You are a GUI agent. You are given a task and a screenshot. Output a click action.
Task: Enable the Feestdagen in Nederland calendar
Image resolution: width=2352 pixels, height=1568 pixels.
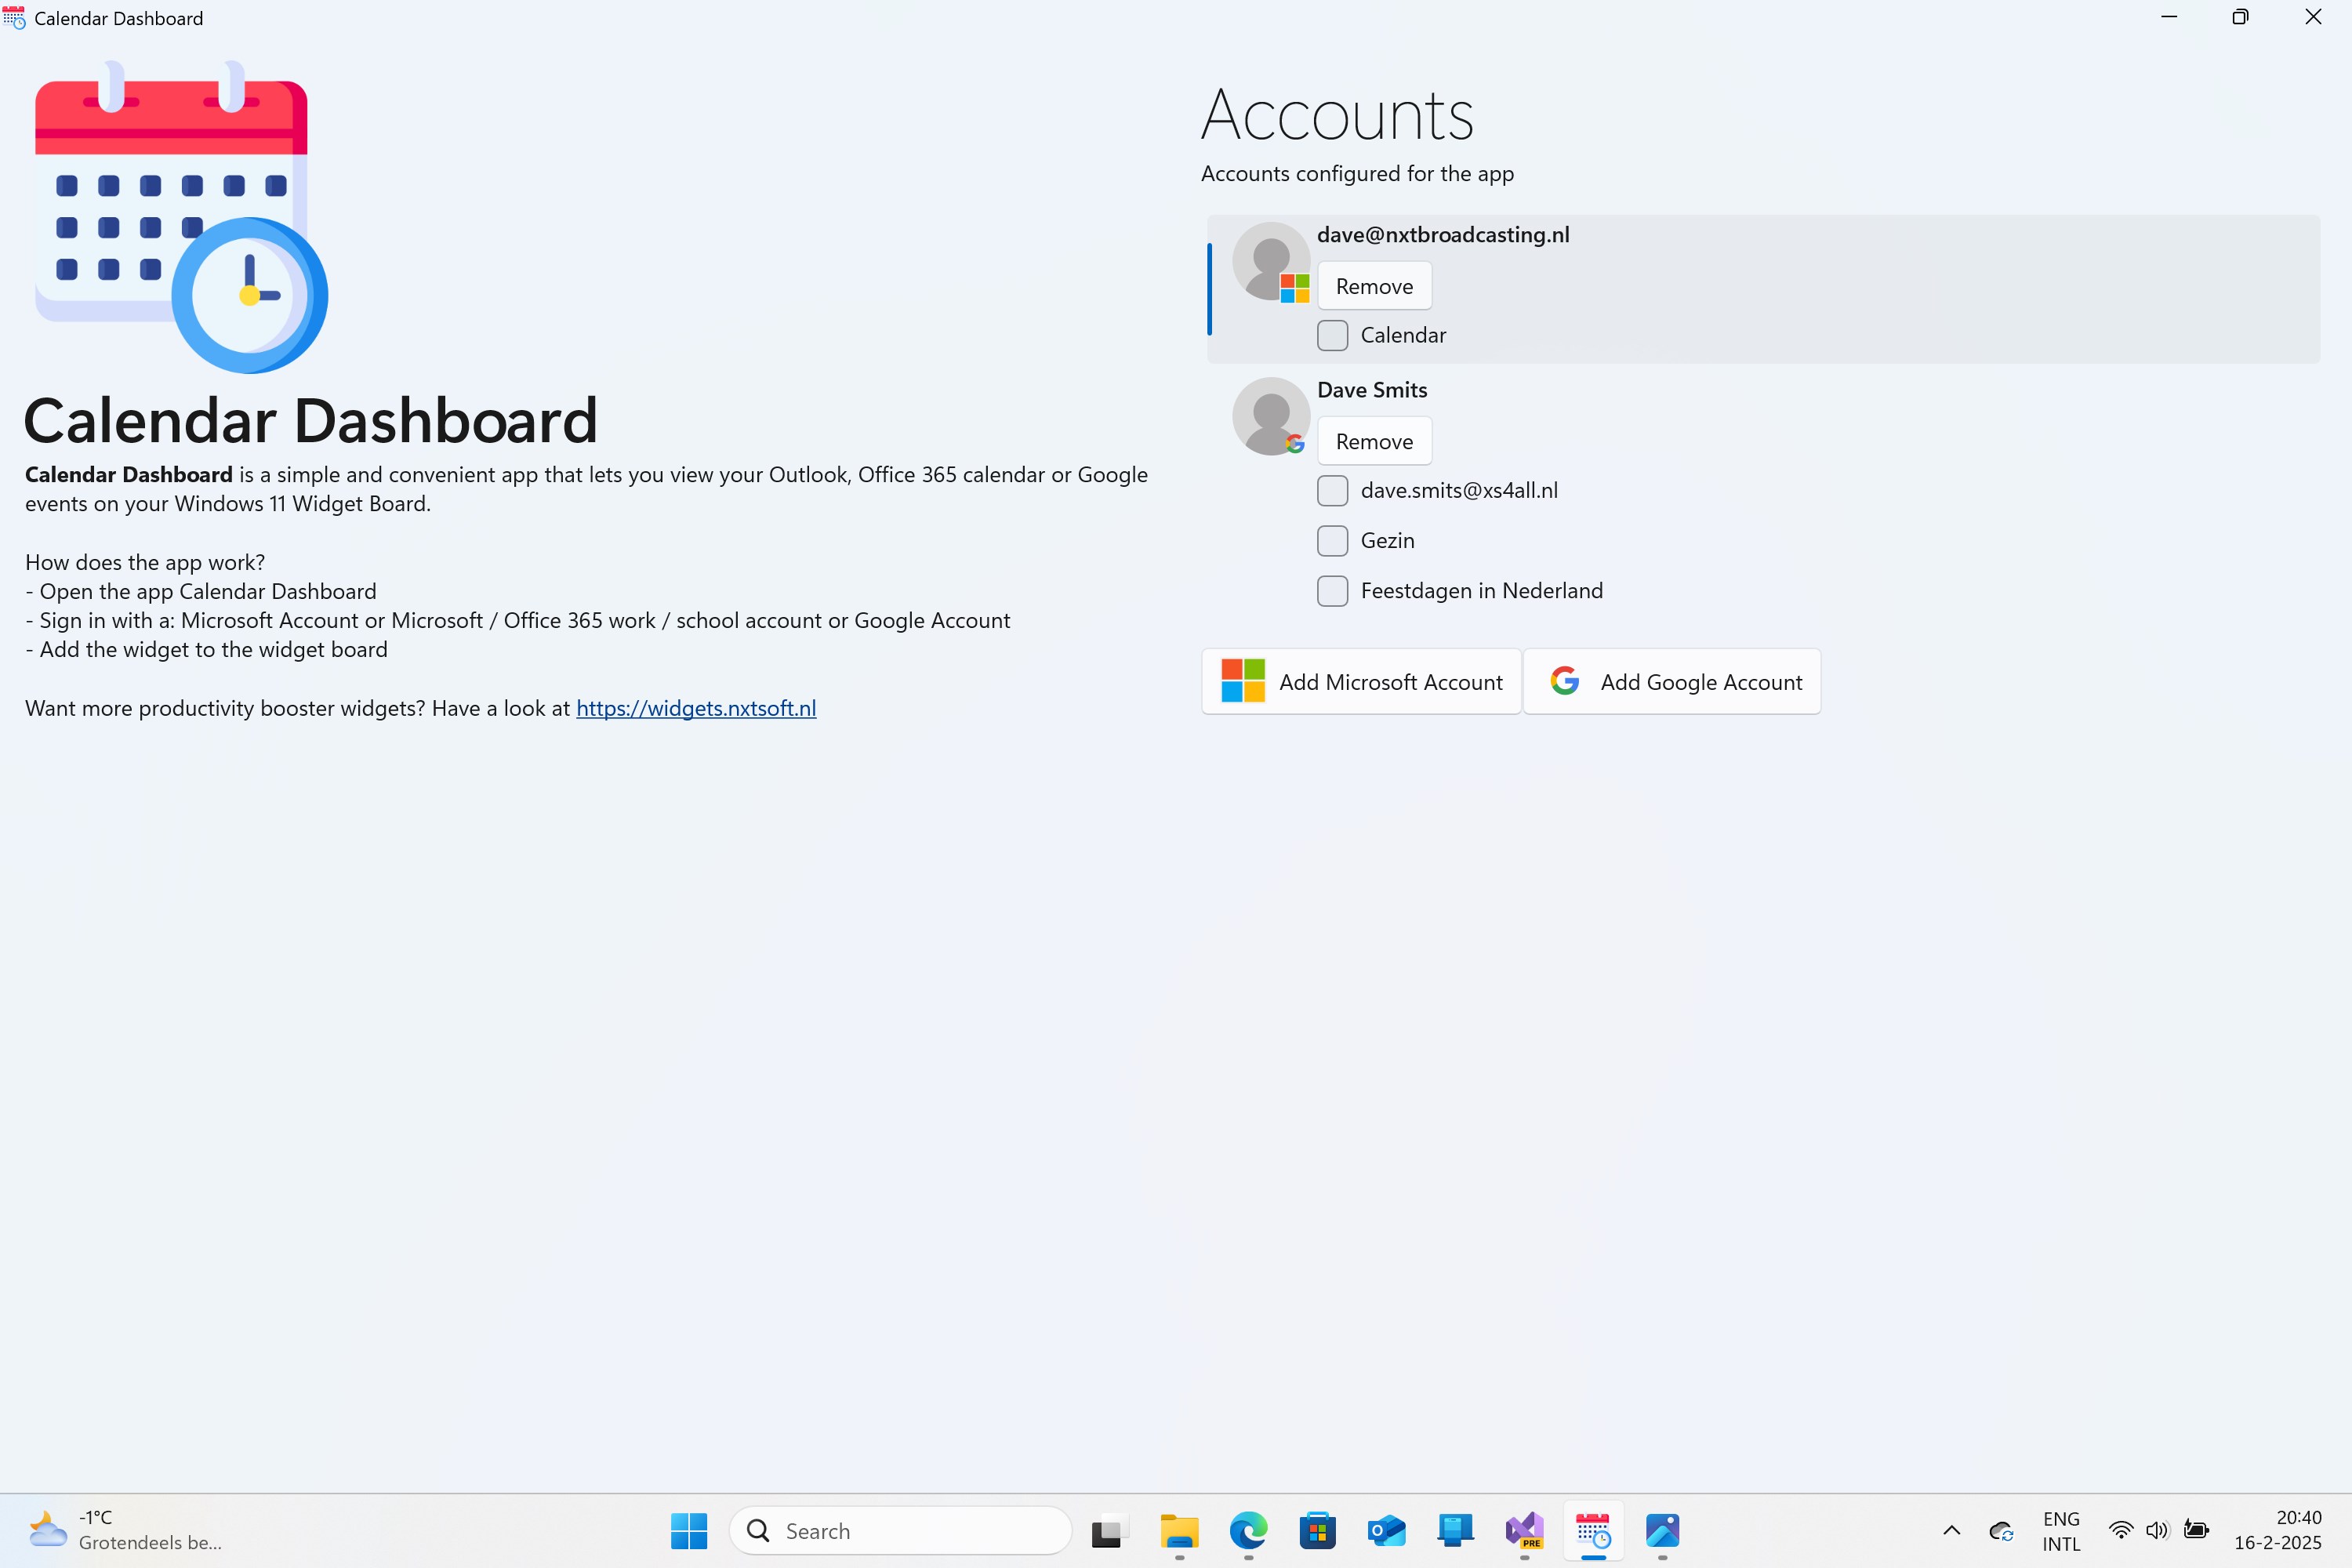pyautogui.click(x=1332, y=591)
